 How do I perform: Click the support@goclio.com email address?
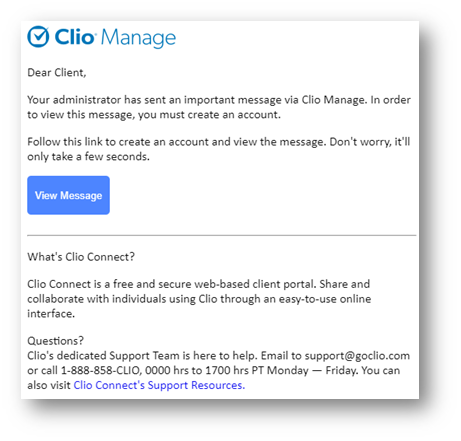click(x=357, y=356)
